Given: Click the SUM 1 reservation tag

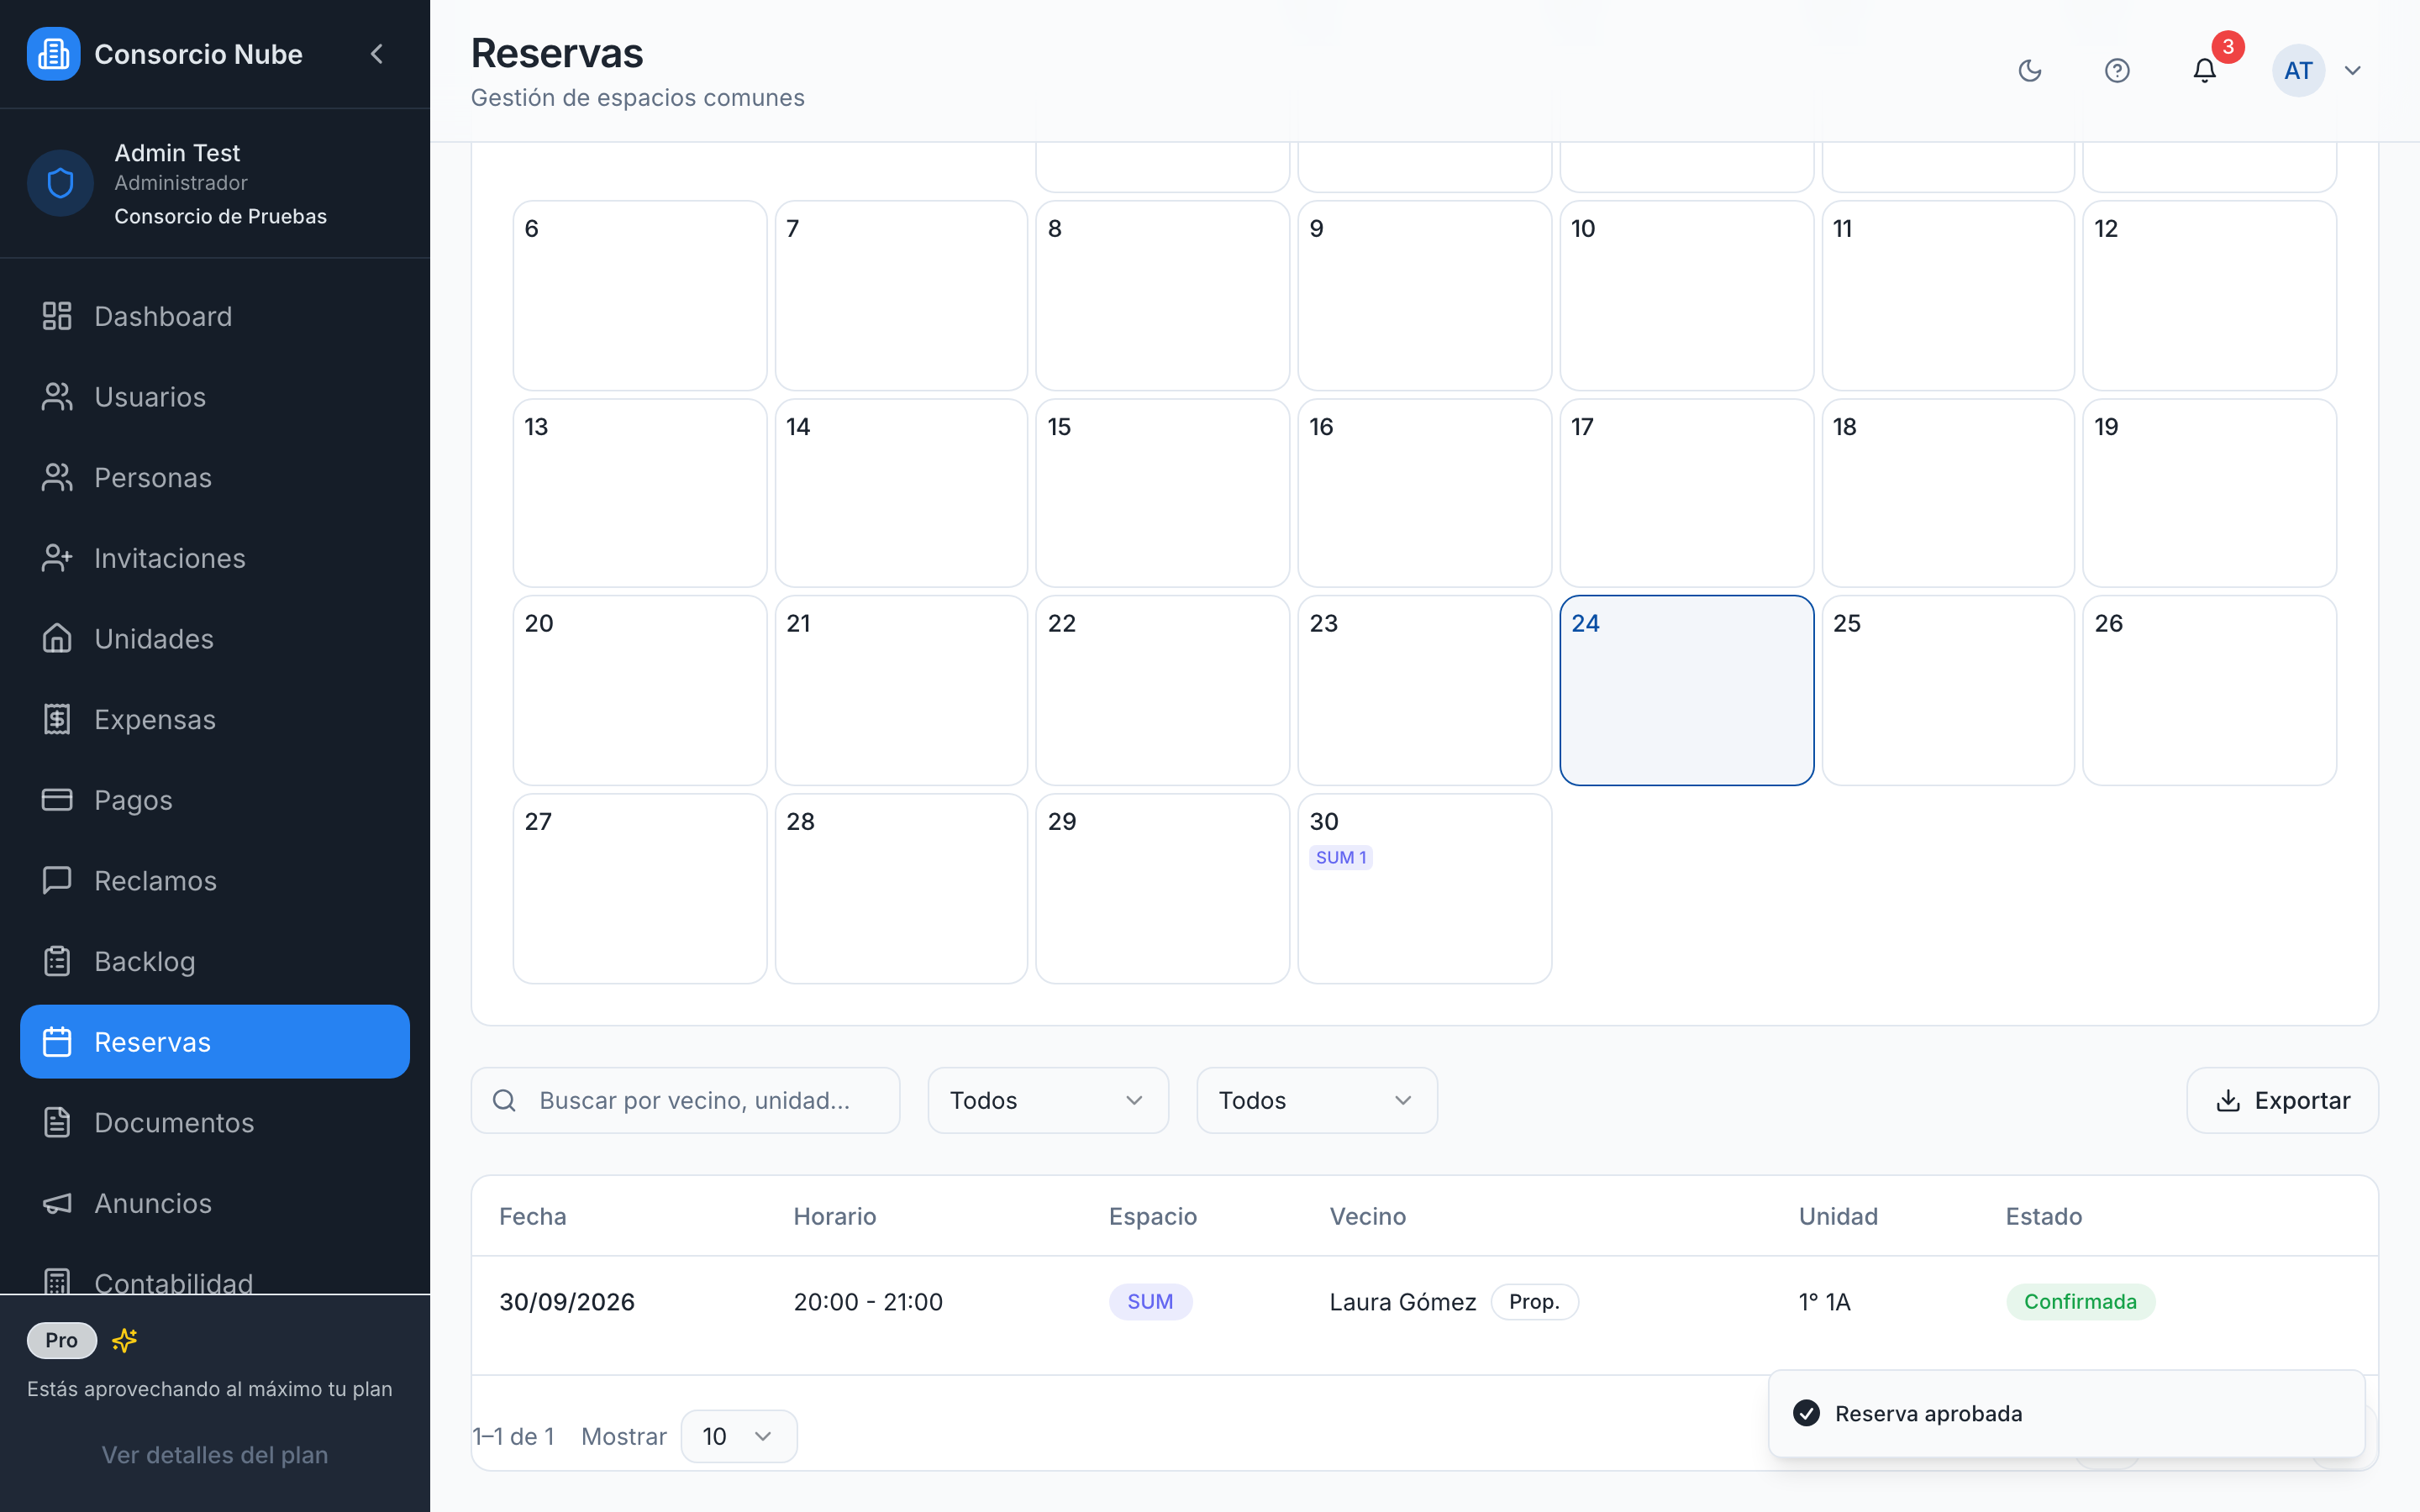Looking at the screenshot, I should (1341, 857).
